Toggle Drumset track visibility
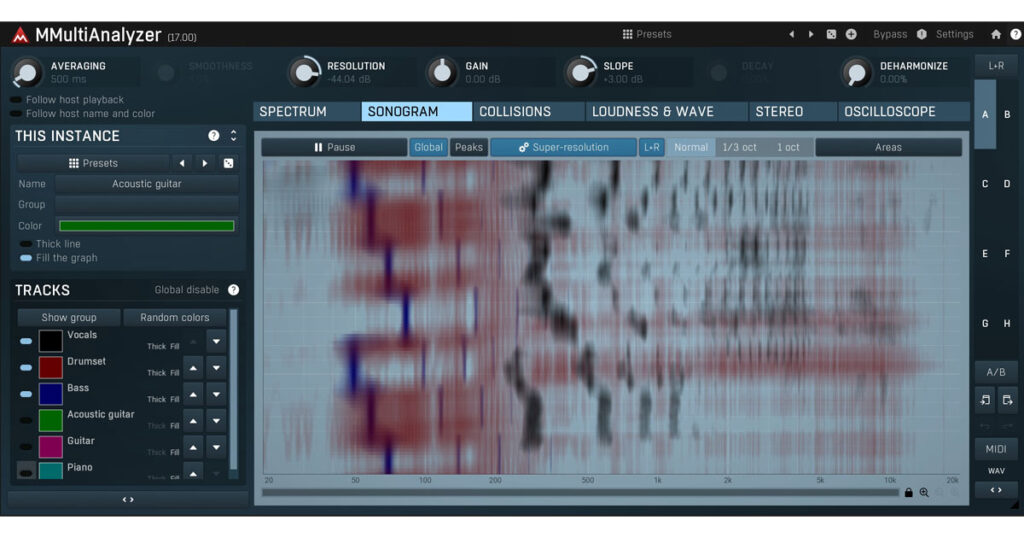 (26, 368)
